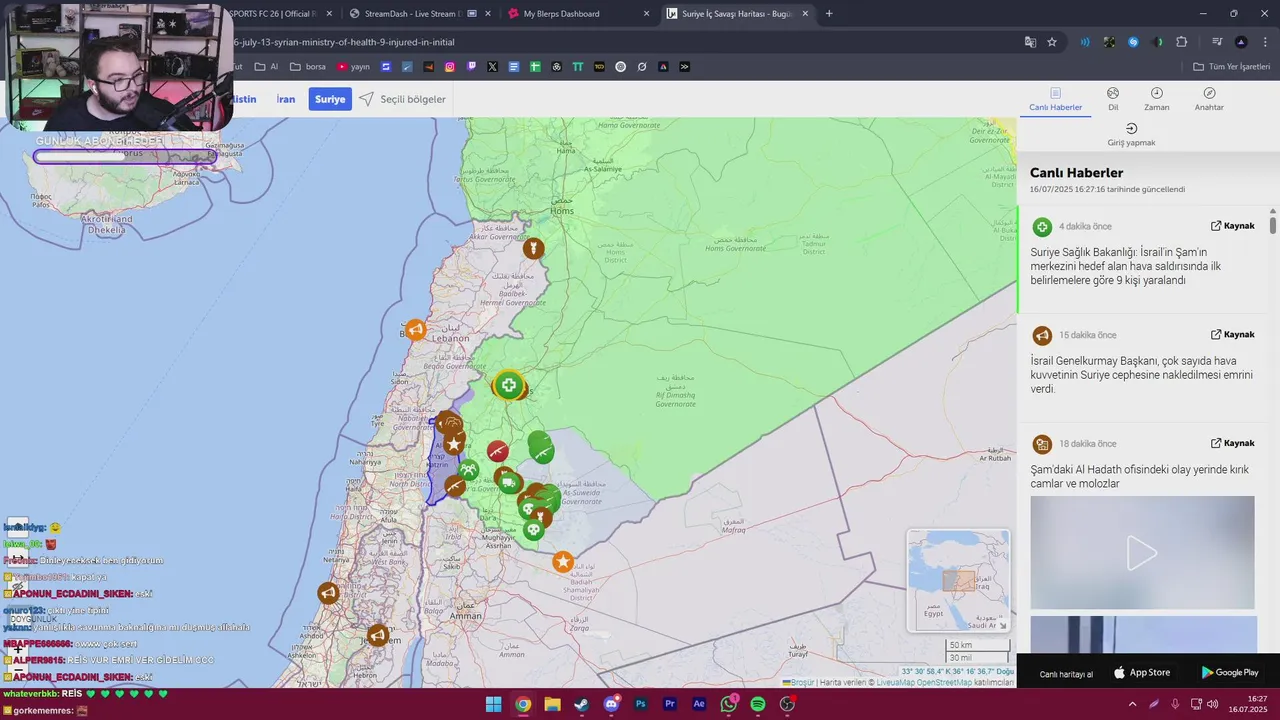
Task: Open WhatsApp from the taskbar
Action: point(729,704)
